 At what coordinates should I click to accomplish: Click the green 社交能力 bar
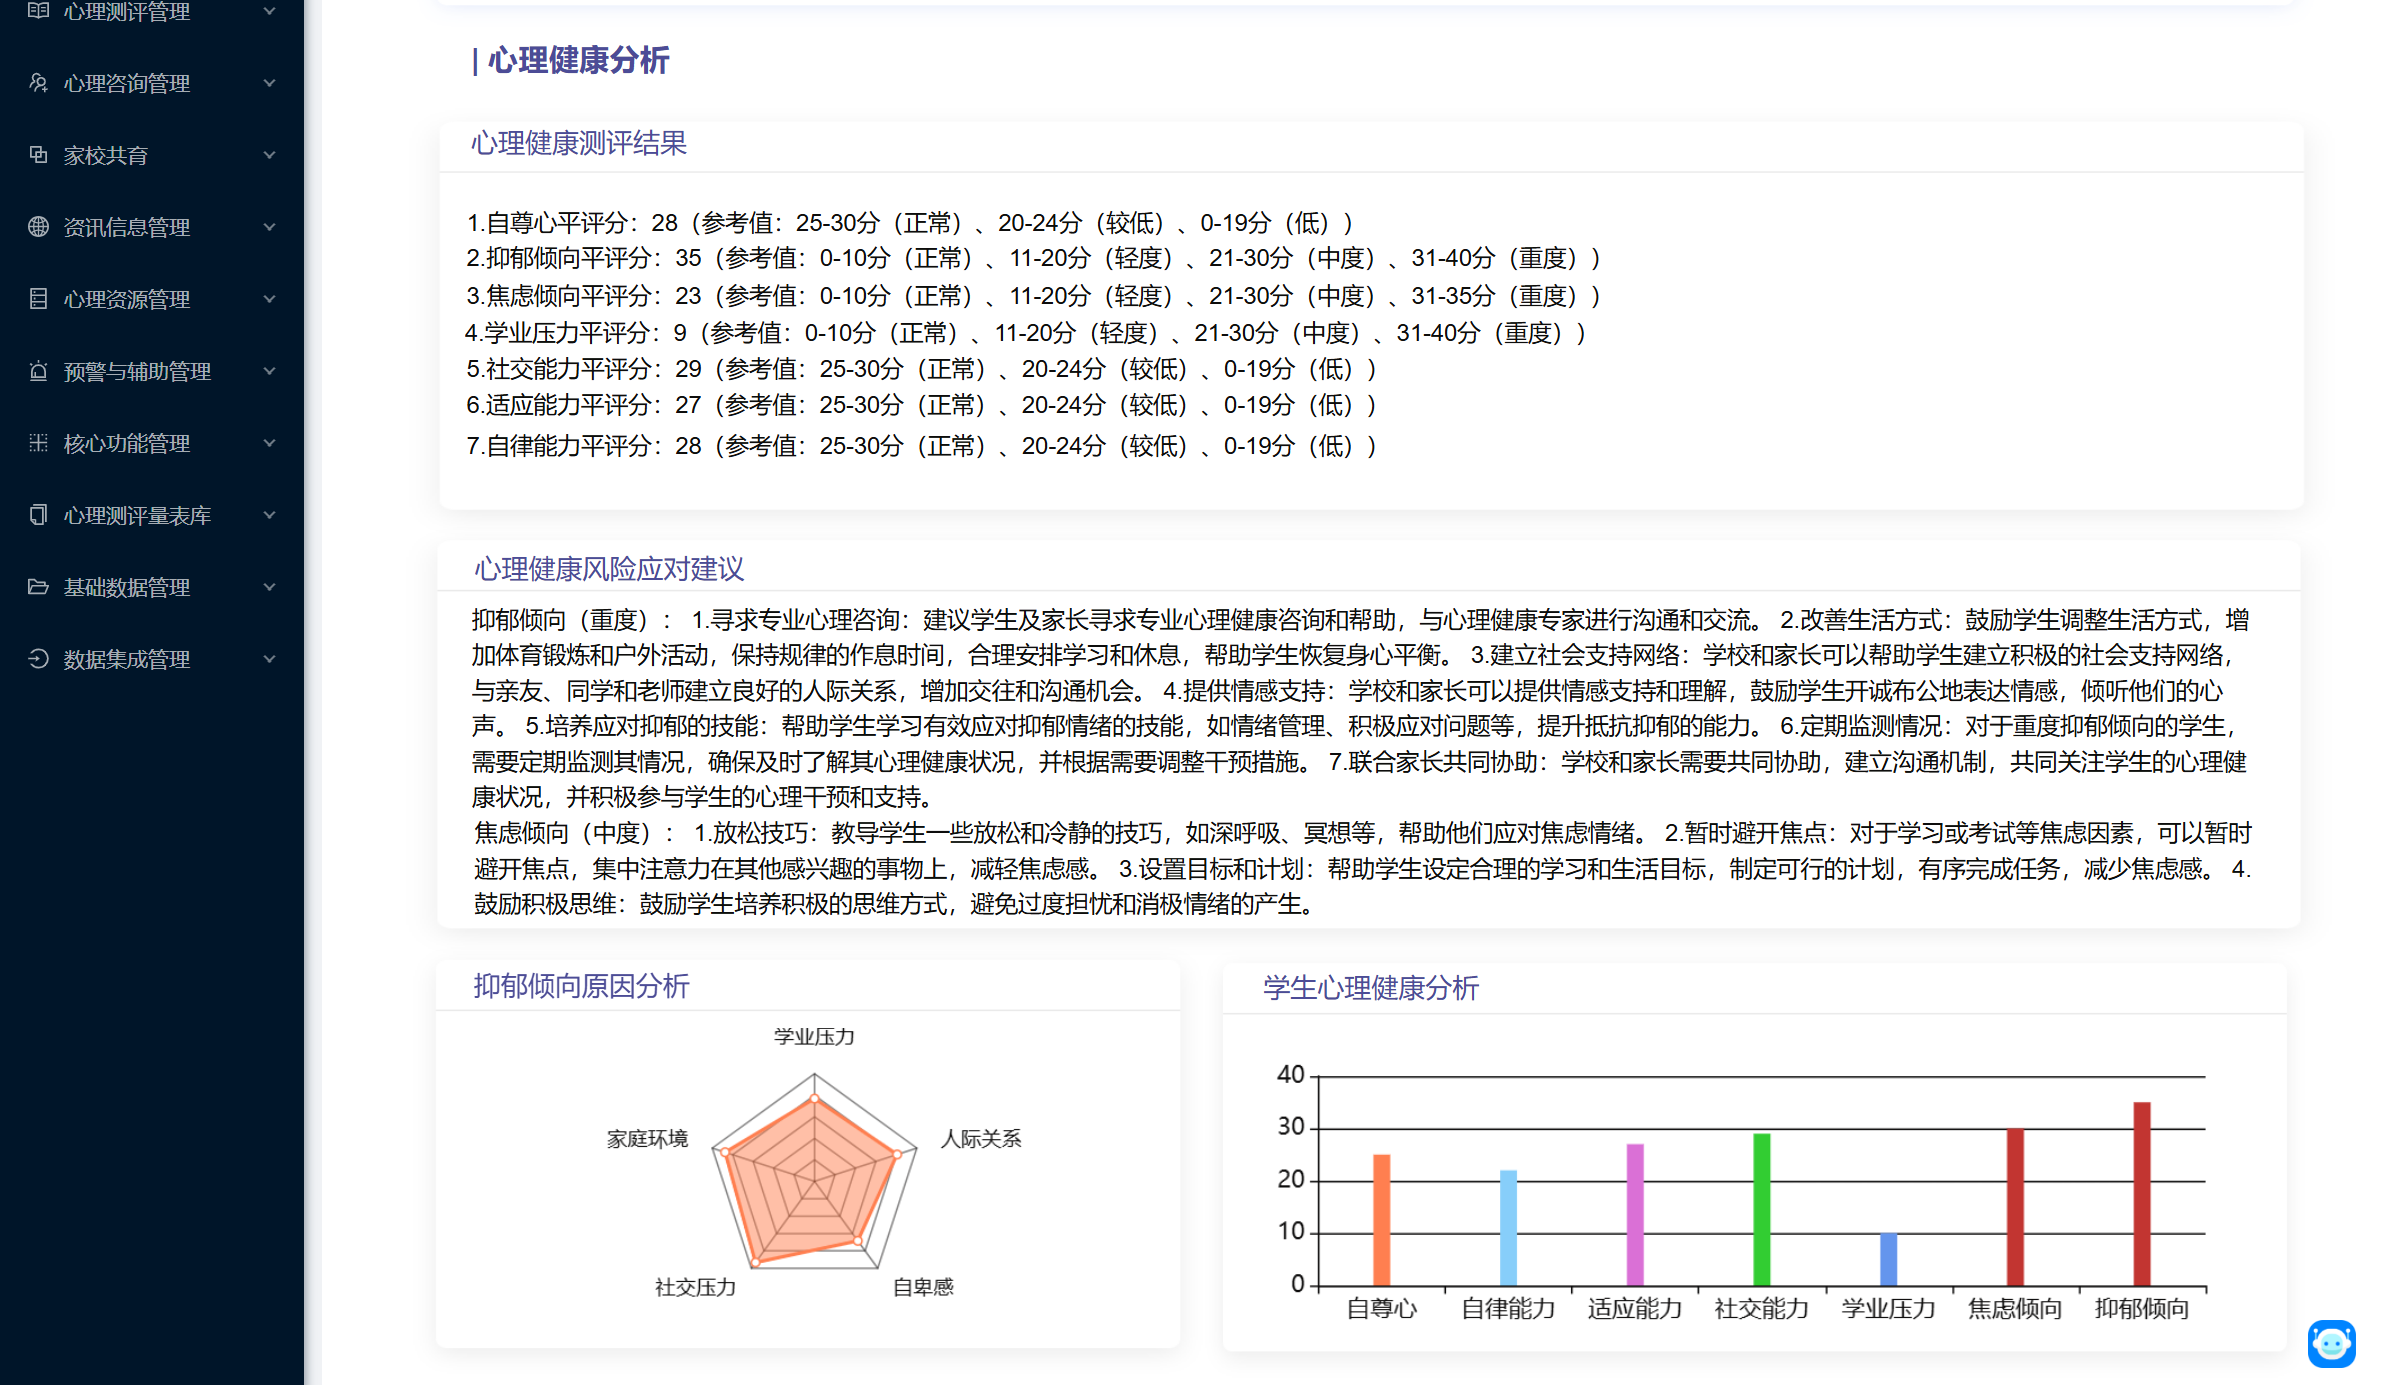tap(1761, 1209)
